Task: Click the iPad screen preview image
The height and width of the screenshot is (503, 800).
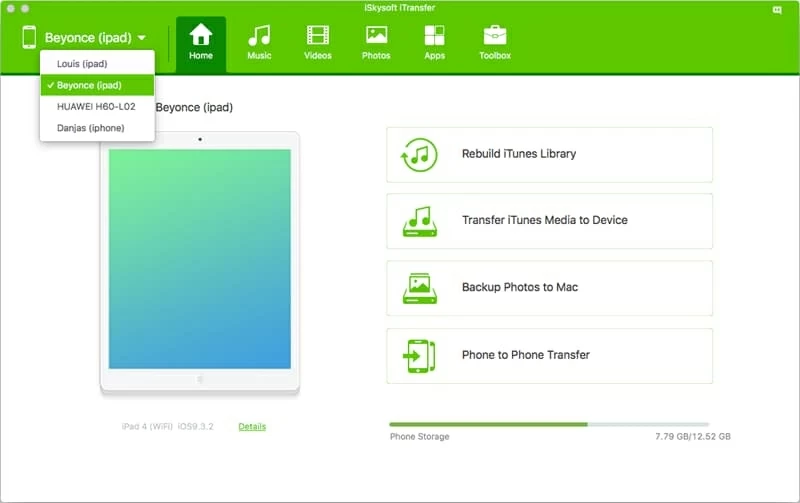Action: point(200,259)
